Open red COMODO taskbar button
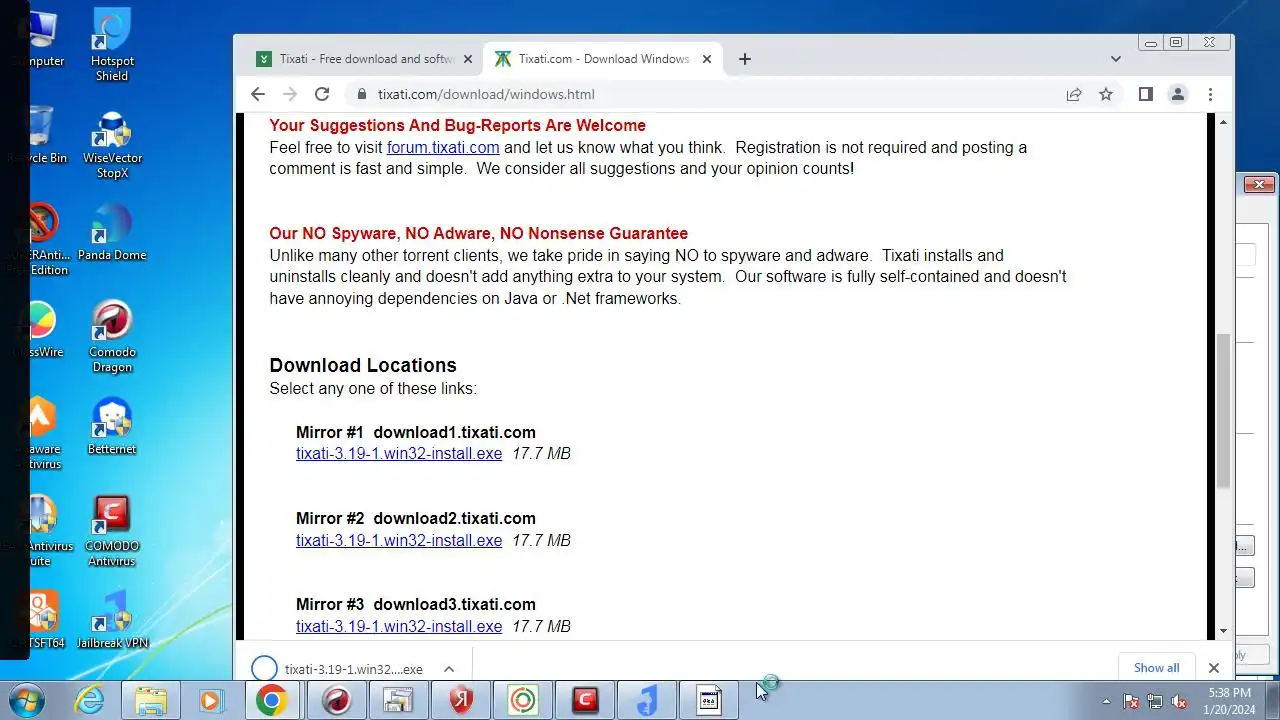Screen dimensions: 1280x720 tap(585, 700)
